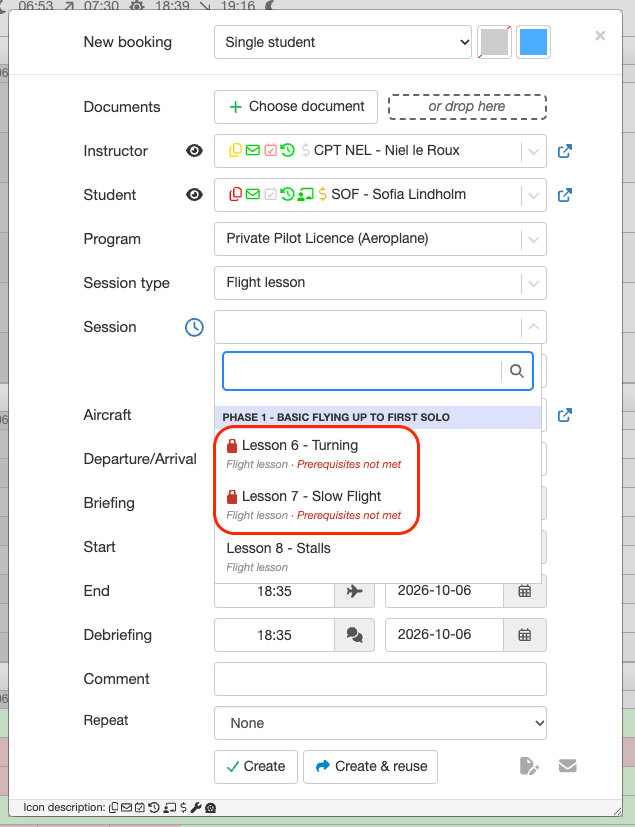This screenshot has width=635, height=827.
Task: Open the Program field Private Pilot Licence
Action: (380, 239)
